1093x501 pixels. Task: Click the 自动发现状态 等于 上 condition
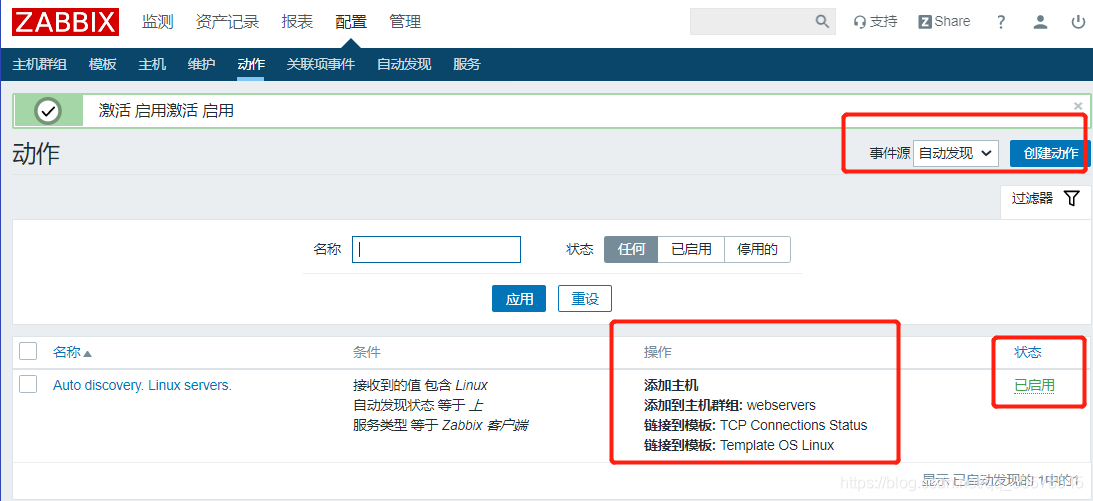418,405
